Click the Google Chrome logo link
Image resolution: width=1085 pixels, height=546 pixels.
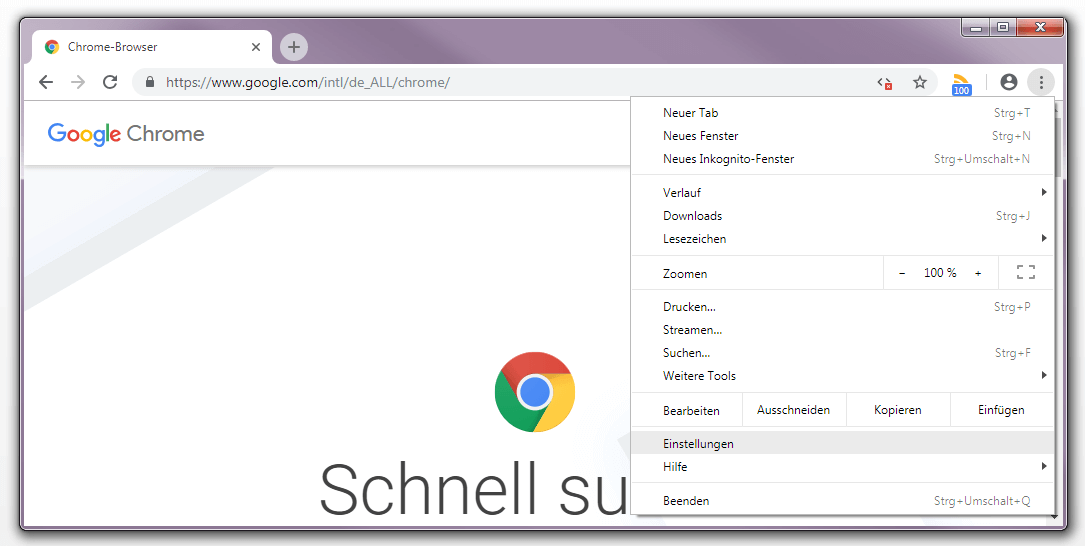click(126, 134)
